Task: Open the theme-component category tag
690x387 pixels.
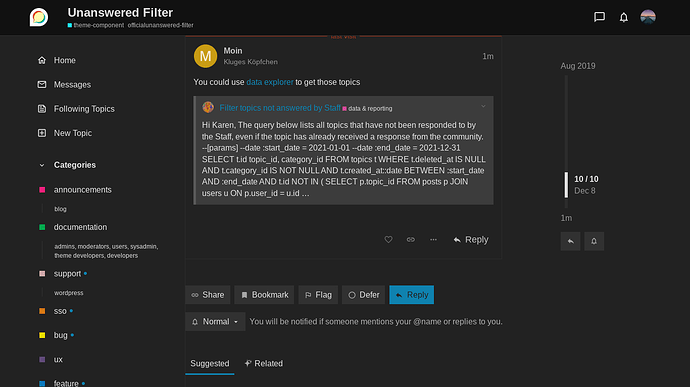Action: click(96, 26)
